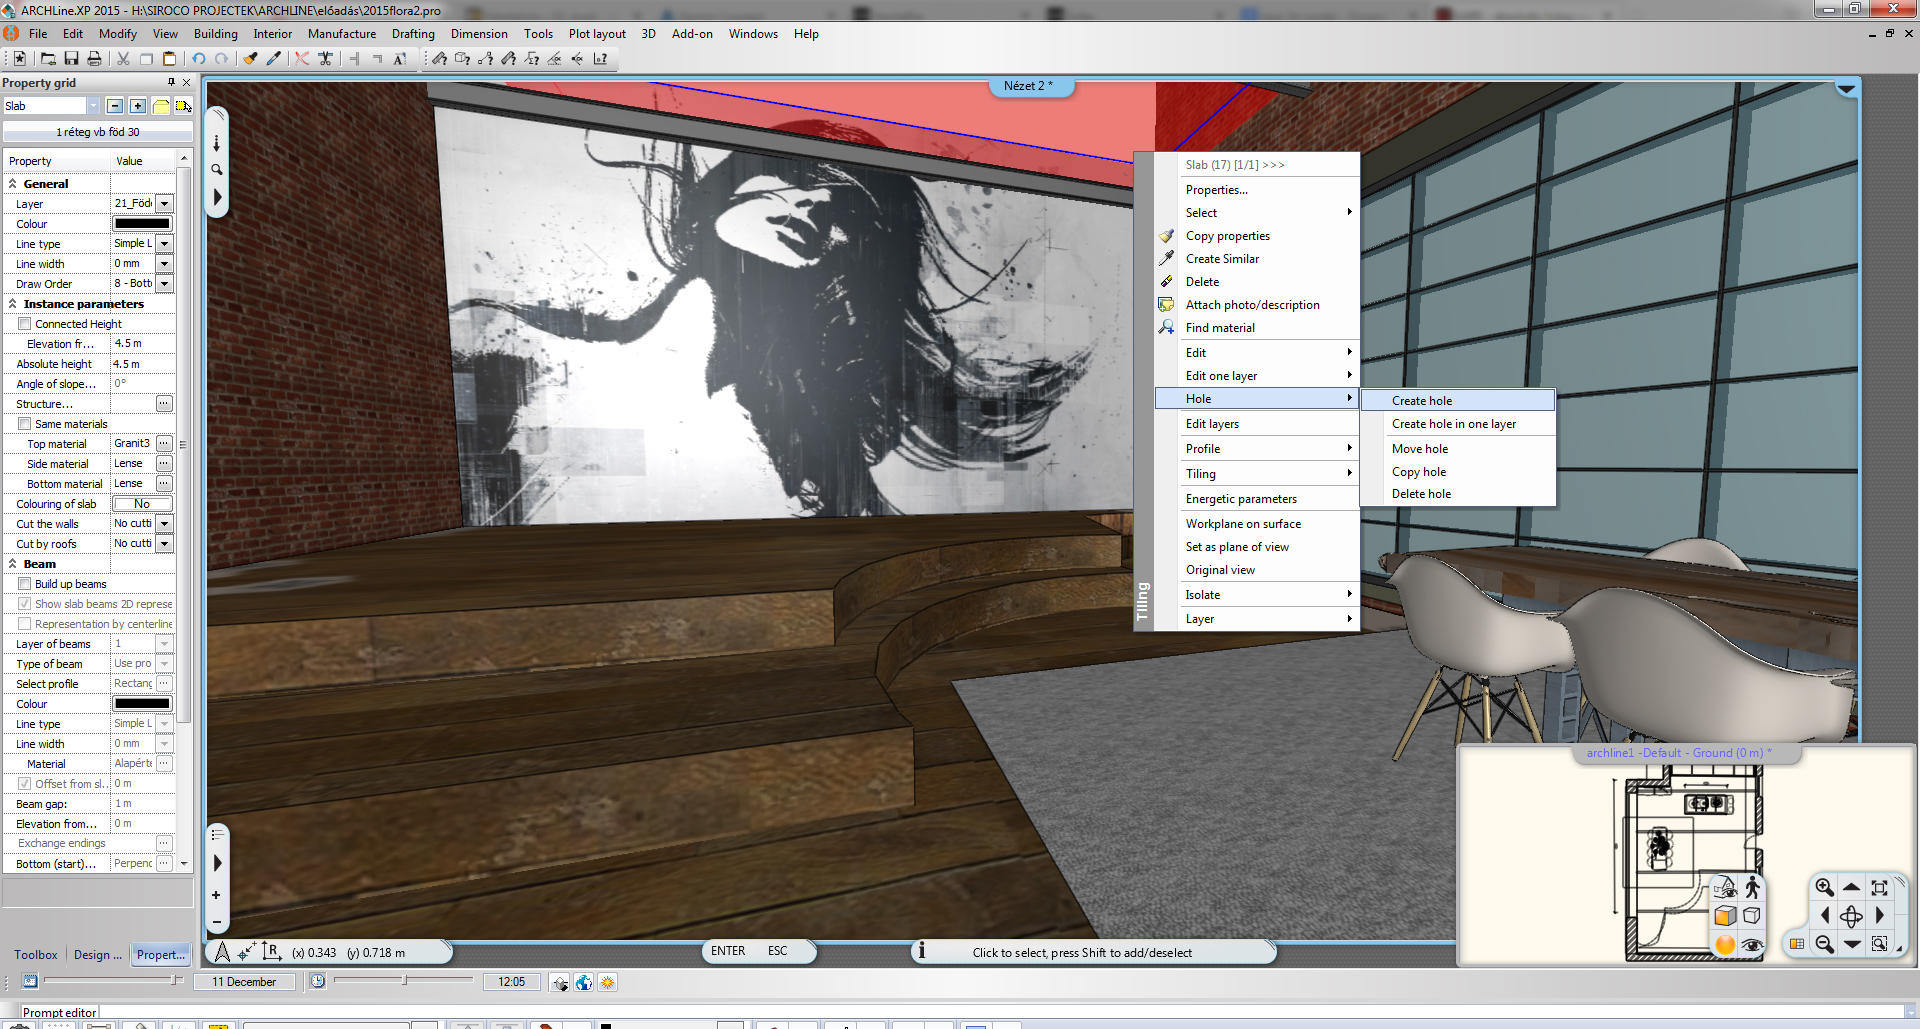Click the Structure... browse button
Viewport: 1920px width, 1029px height.
pos(164,404)
